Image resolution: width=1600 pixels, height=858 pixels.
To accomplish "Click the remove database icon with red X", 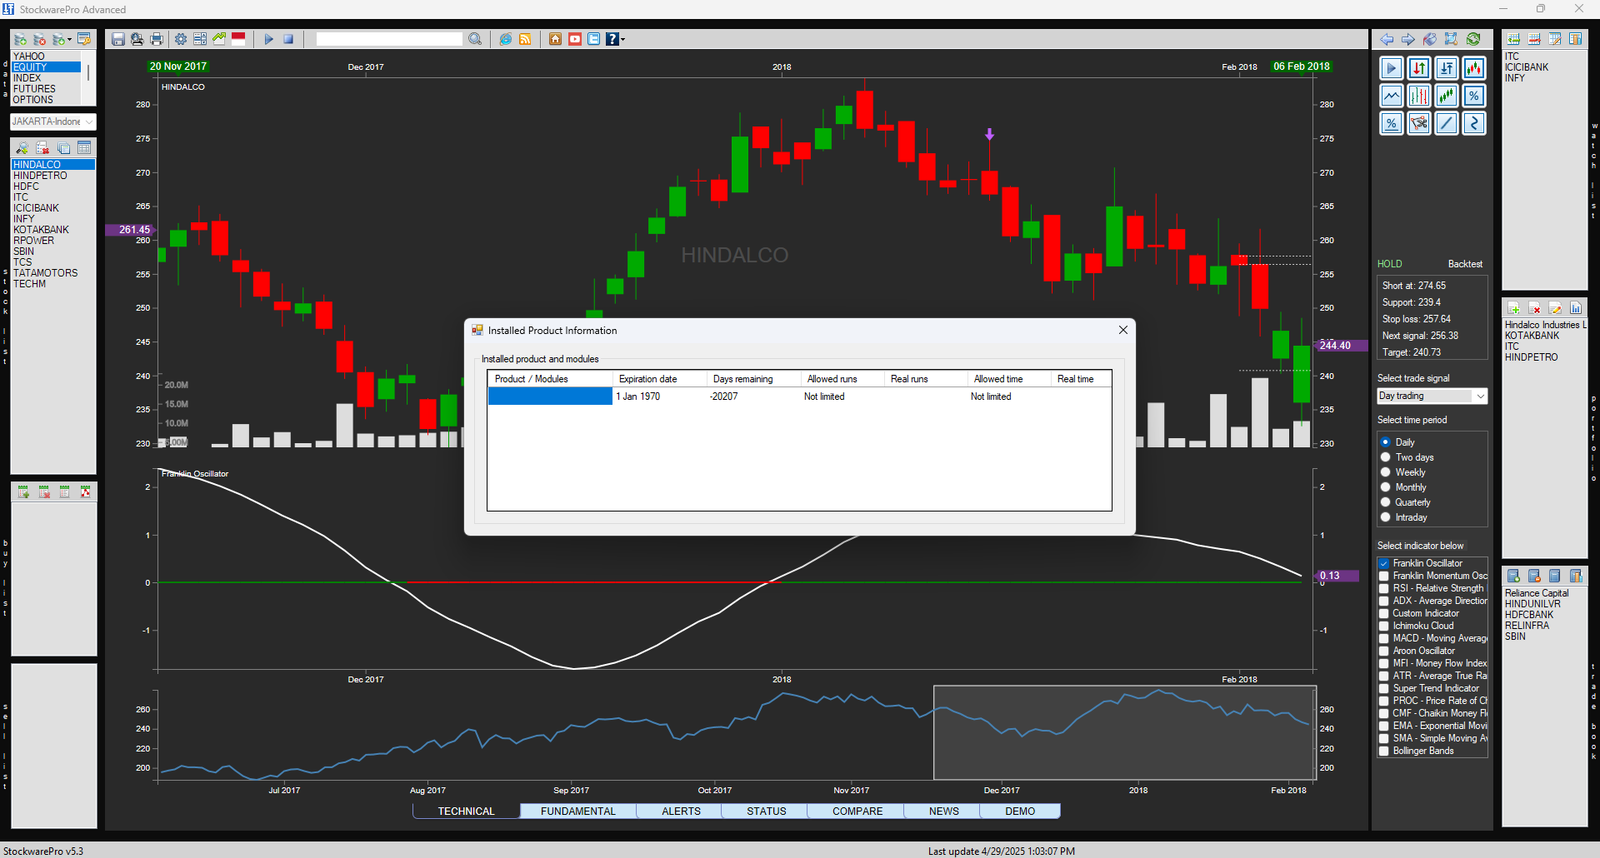I will (x=40, y=39).
